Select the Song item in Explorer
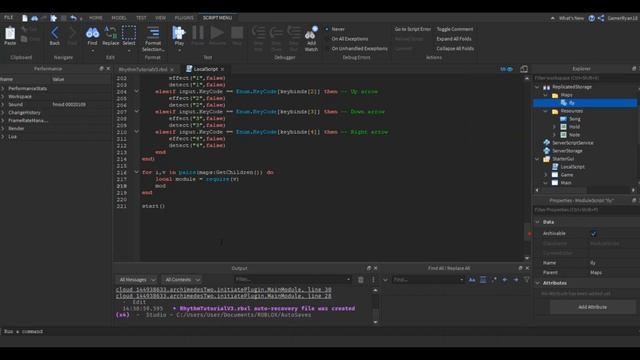The image size is (640, 360). click(575, 119)
